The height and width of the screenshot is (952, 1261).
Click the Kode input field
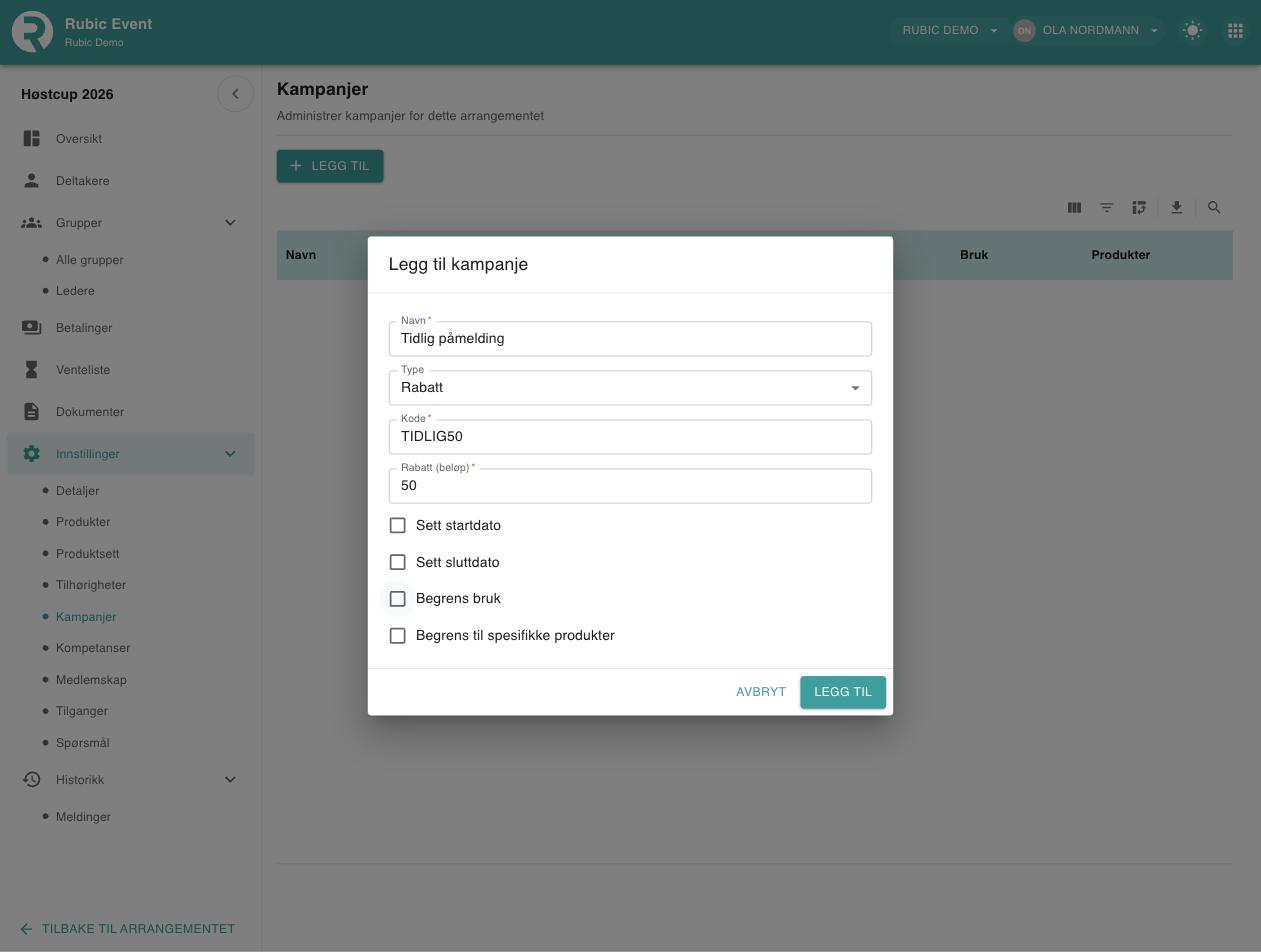[630, 437]
